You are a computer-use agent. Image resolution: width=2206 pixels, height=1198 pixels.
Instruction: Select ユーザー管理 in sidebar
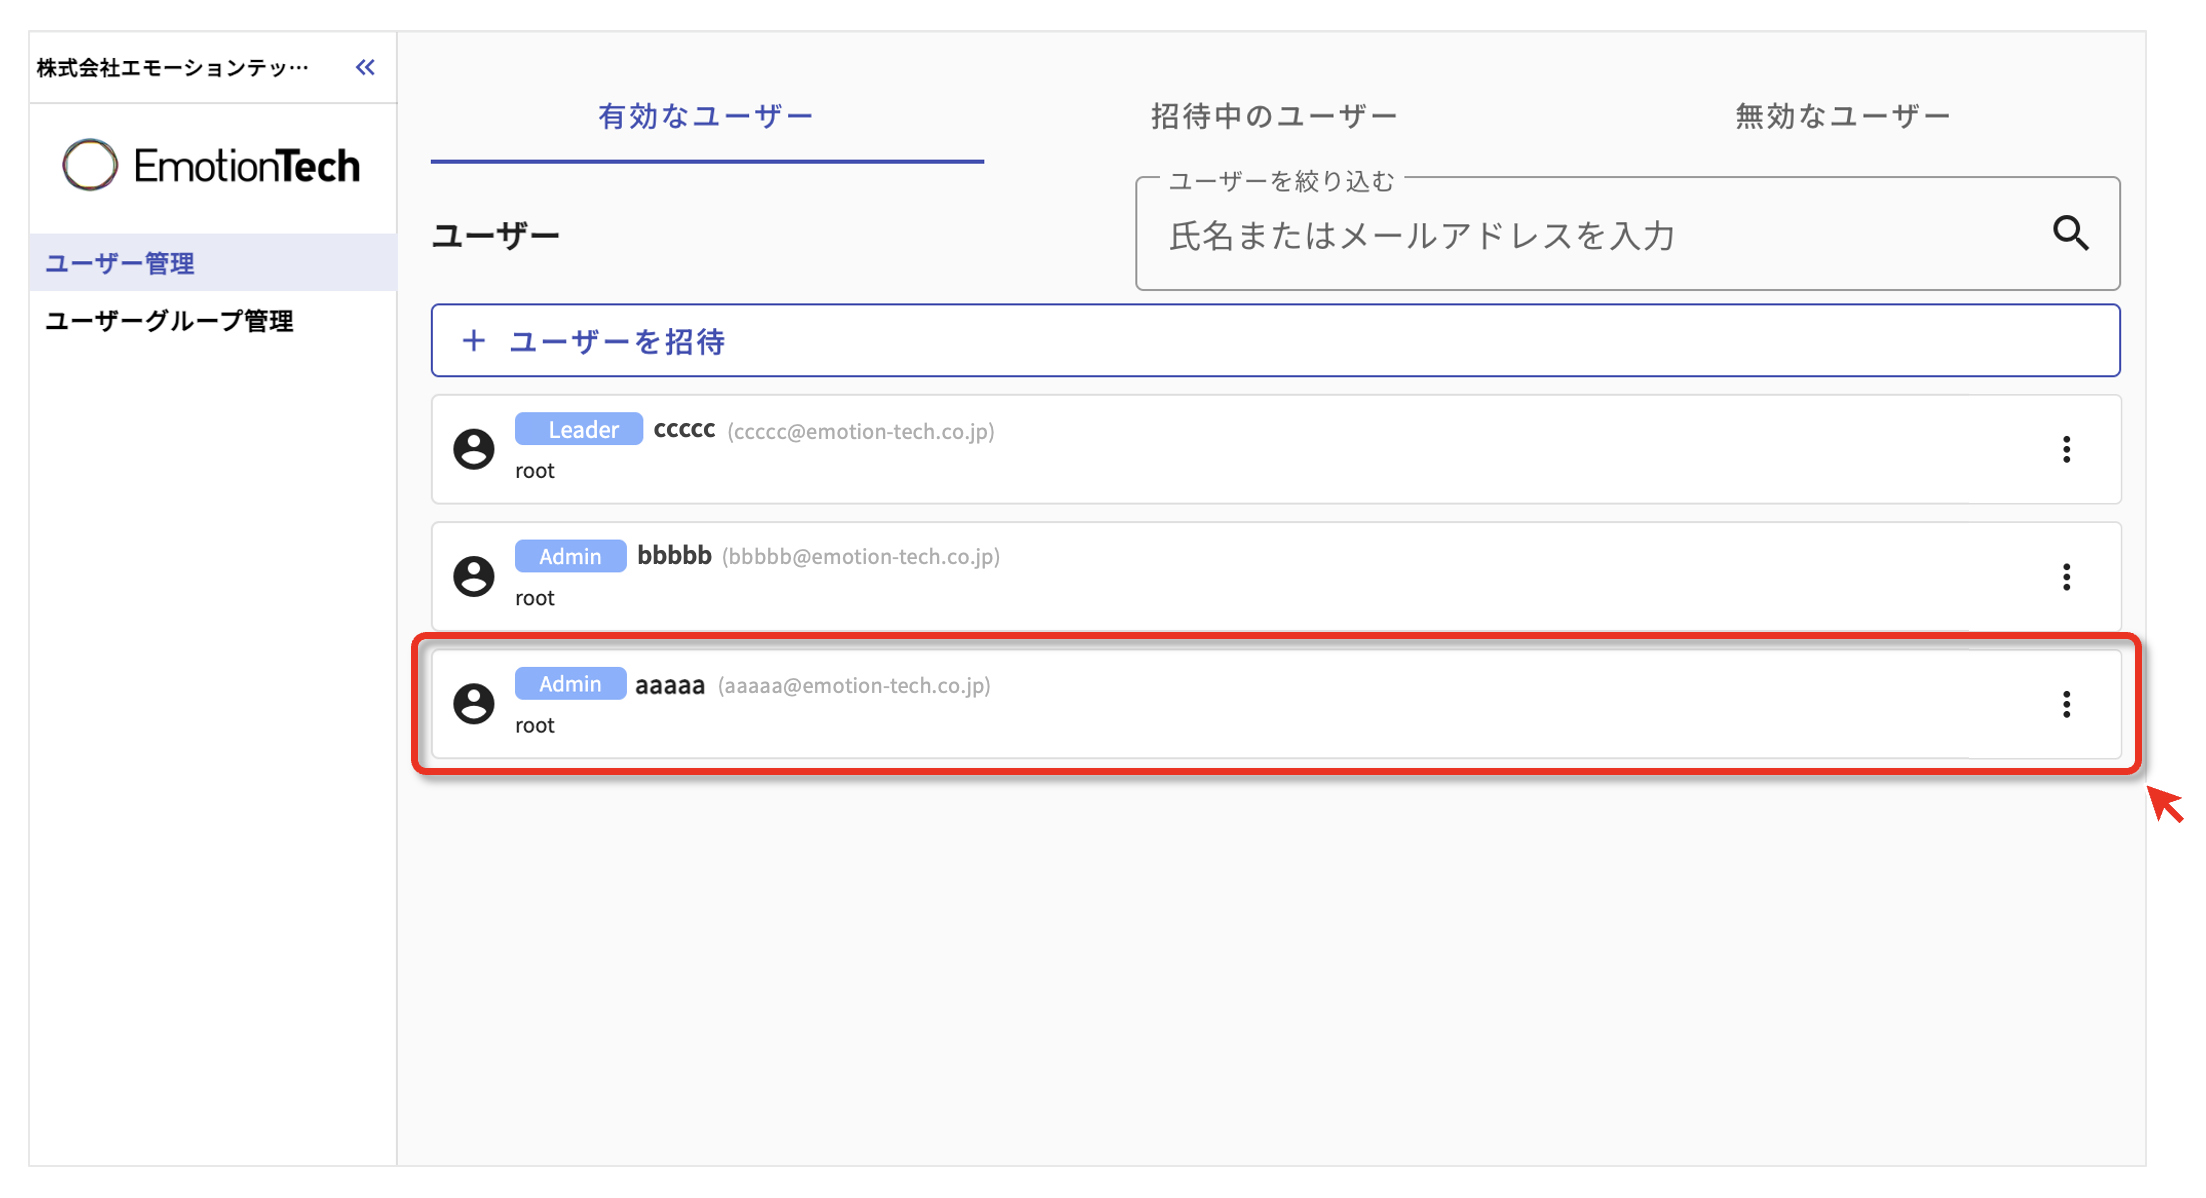coord(120,263)
